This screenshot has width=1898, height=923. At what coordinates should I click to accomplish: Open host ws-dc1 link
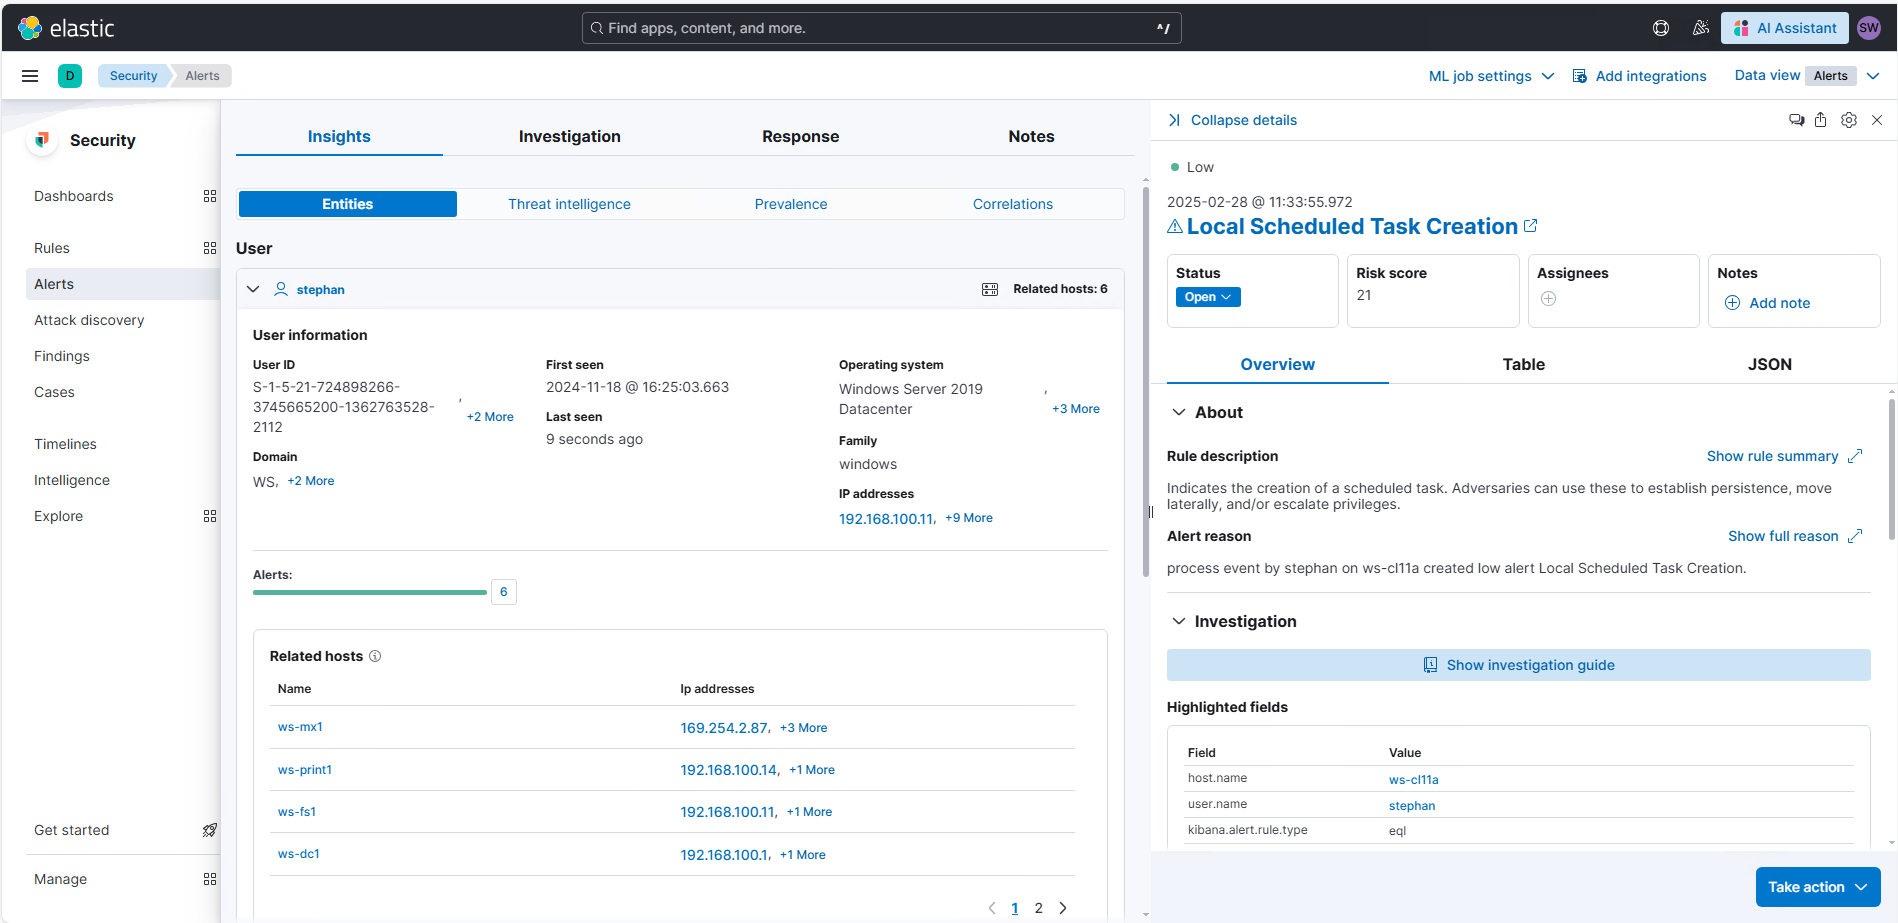[299, 854]
